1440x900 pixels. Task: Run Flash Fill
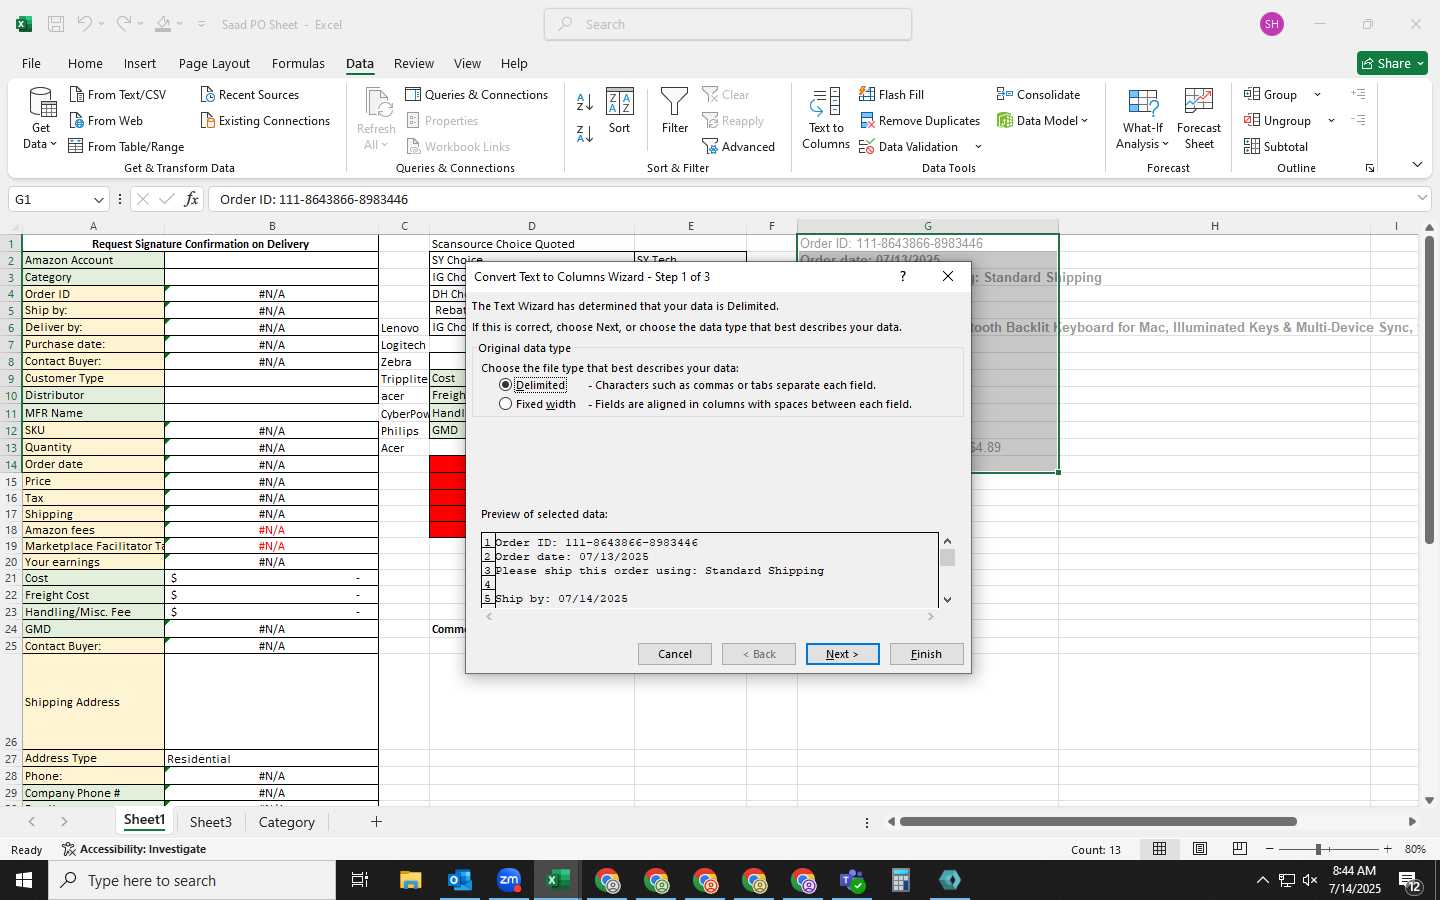[891, 94]
